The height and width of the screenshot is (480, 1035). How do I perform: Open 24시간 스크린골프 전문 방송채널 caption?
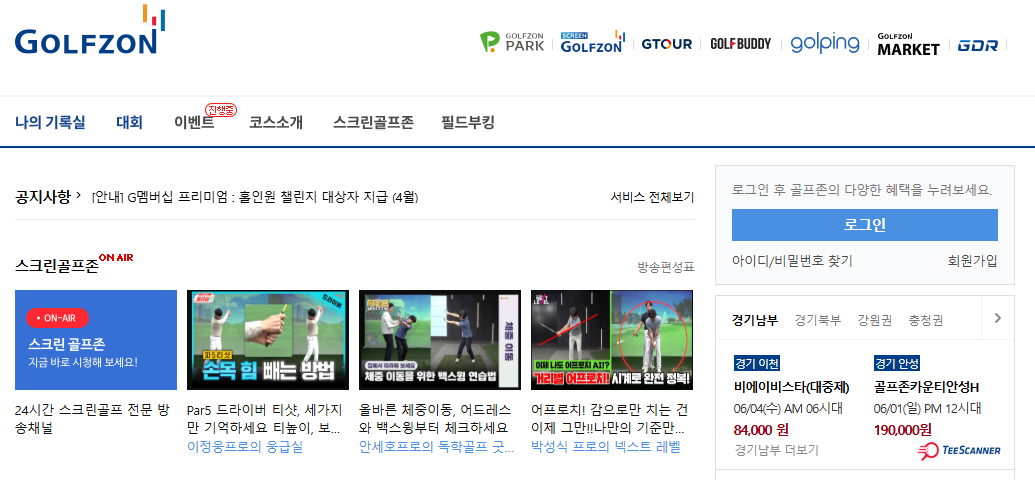[92, 419]
